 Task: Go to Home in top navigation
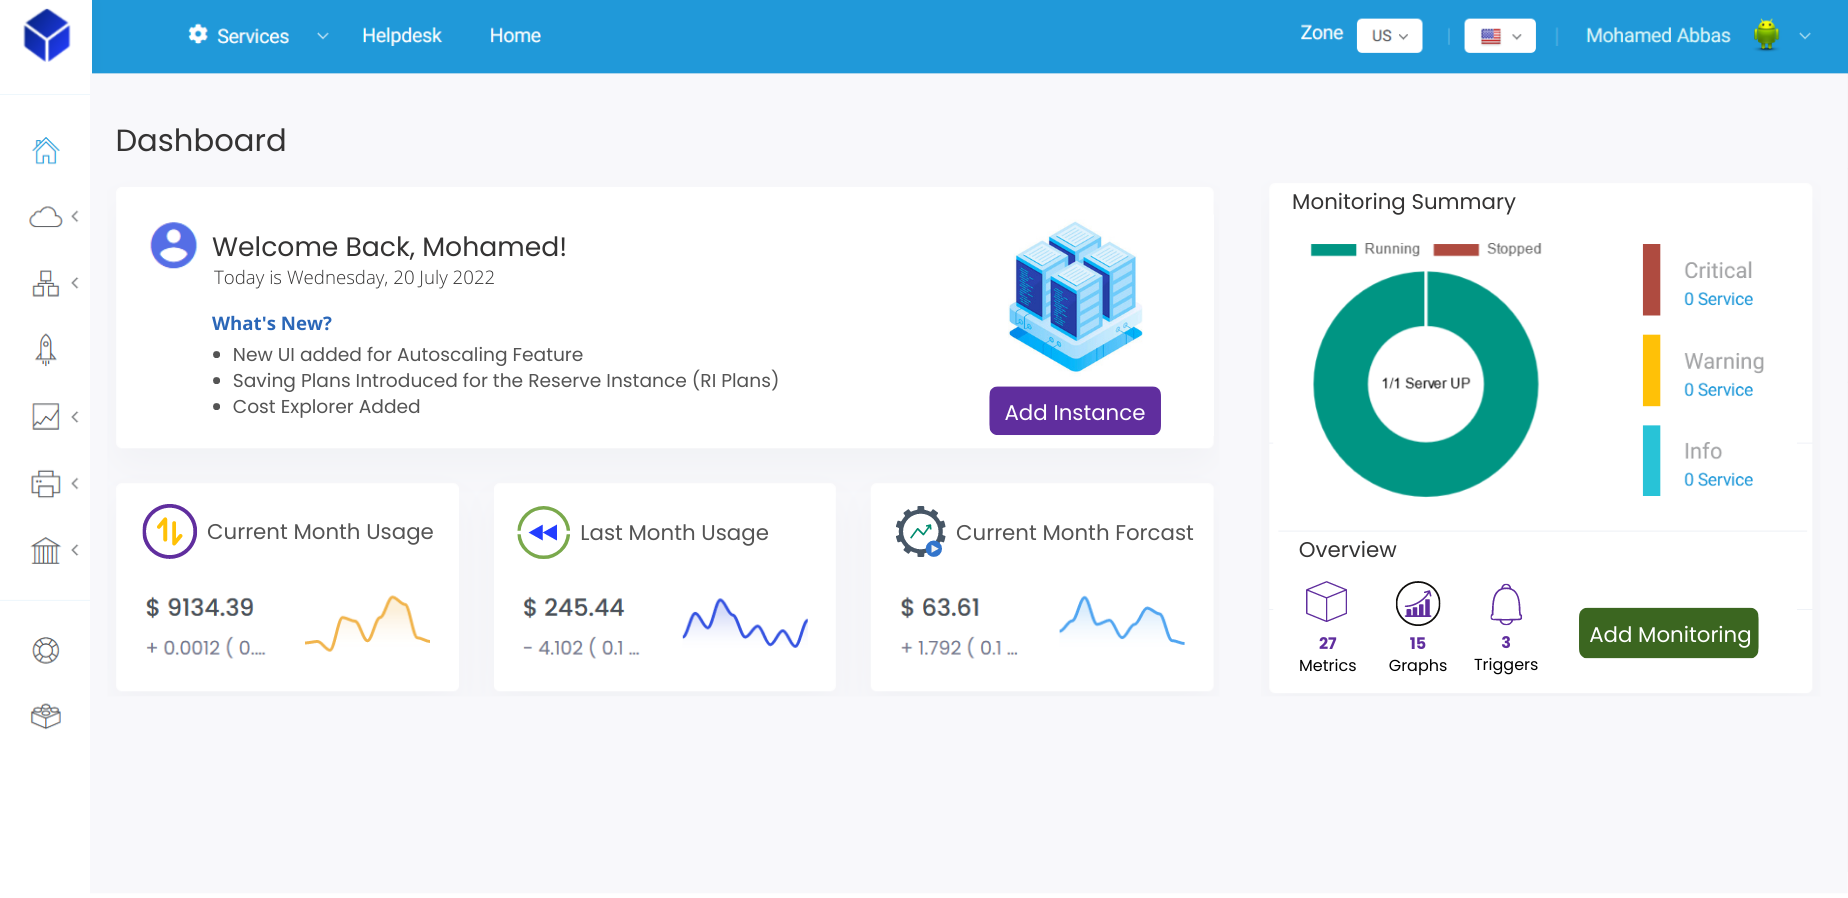[x=515, y=36]
